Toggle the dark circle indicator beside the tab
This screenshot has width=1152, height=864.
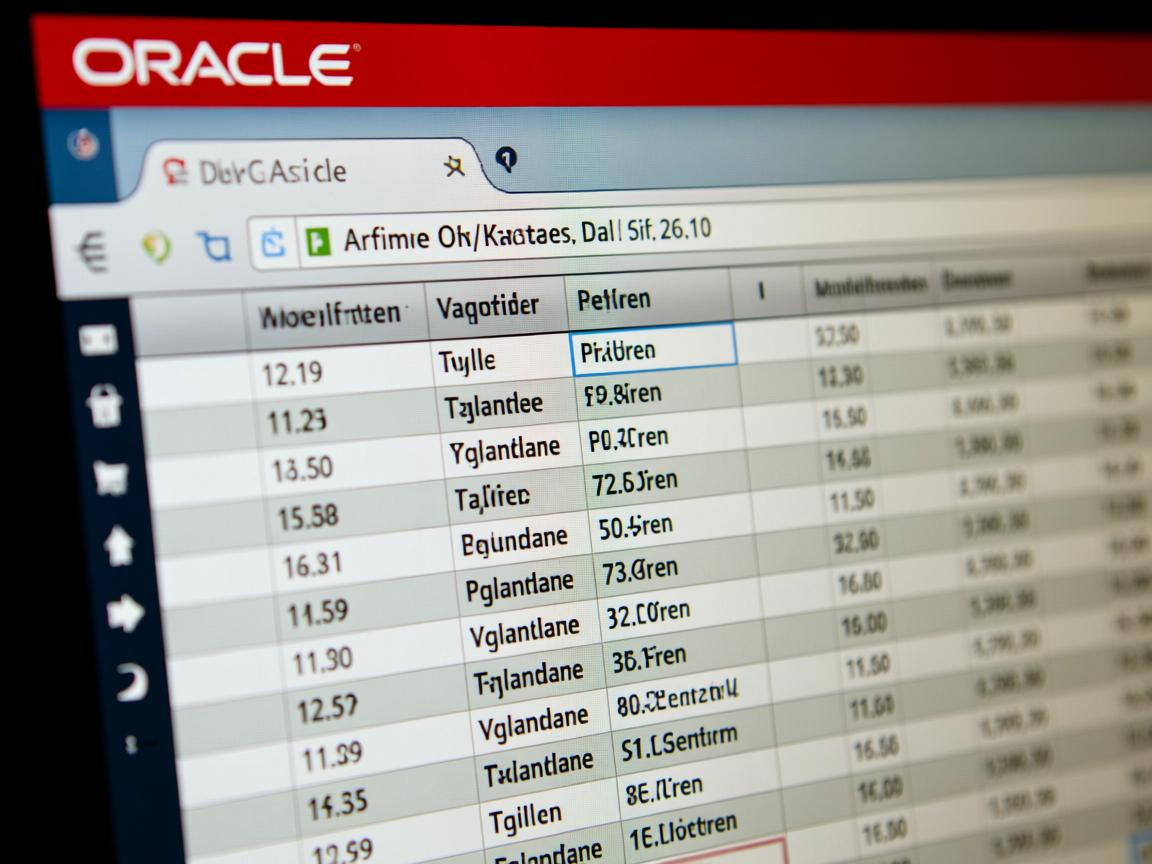click(x=507, y=159)
